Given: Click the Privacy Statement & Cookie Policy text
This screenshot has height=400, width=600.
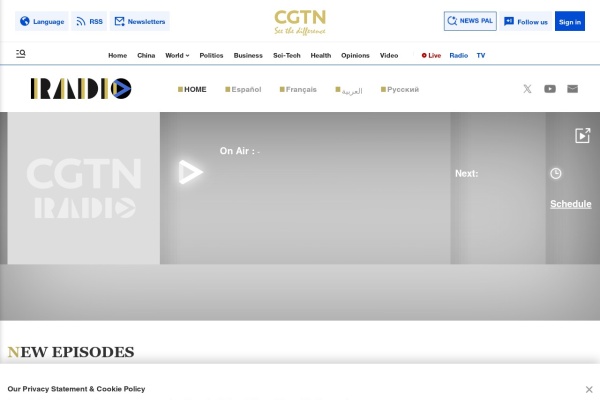Looking at the screenshot, I should pyautogui.click(x=76, y=389).
